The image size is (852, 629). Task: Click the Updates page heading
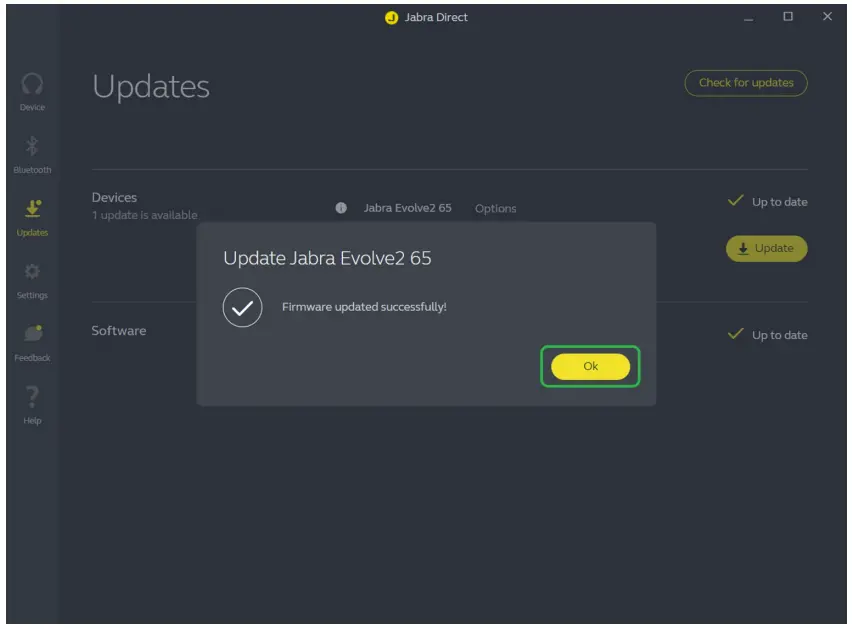tap(150, 87)
